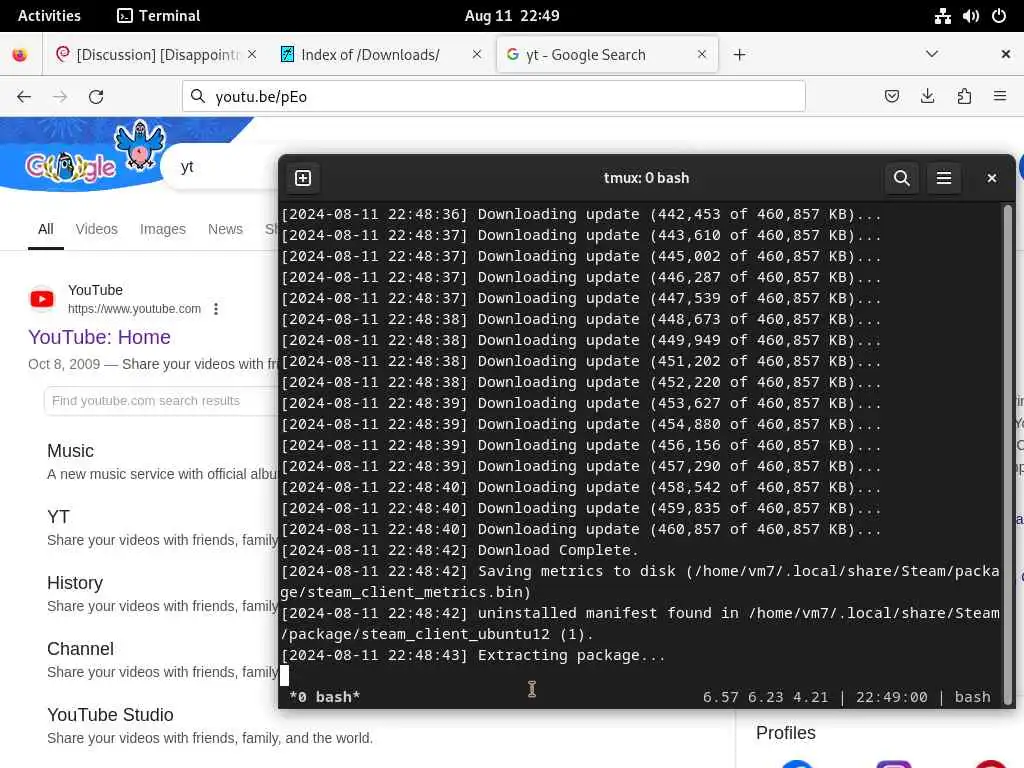Viewport: 1024px width, 768px height.
Task: Open the YouTube Studio sitelink
Action: point(110,715)
